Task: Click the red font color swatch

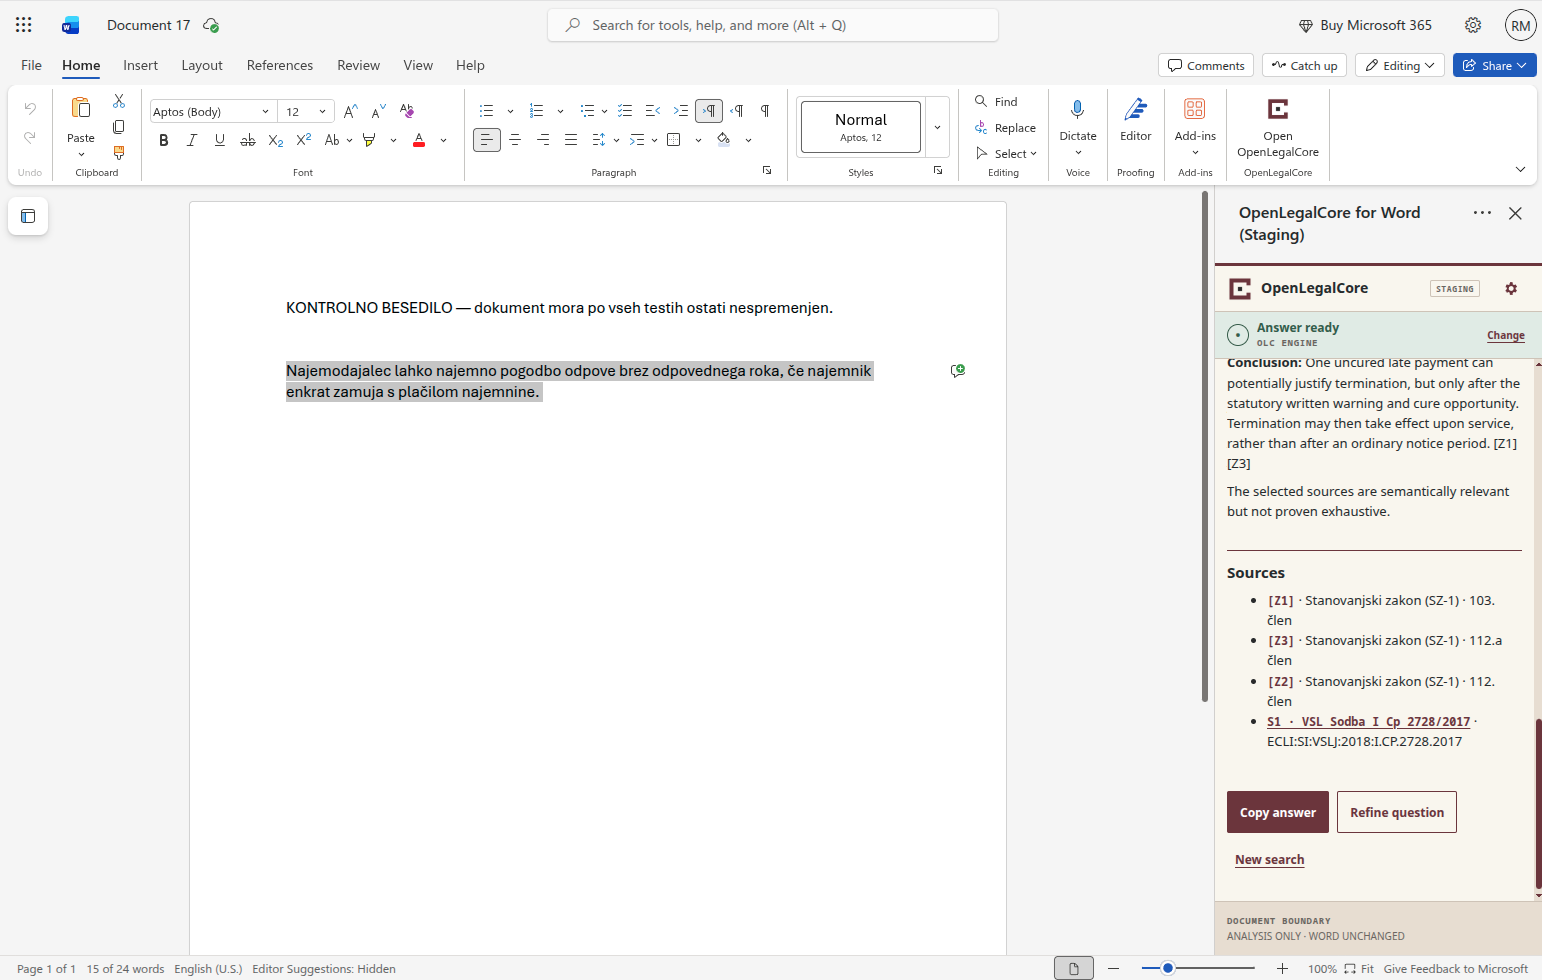Action: click(419, 140)
